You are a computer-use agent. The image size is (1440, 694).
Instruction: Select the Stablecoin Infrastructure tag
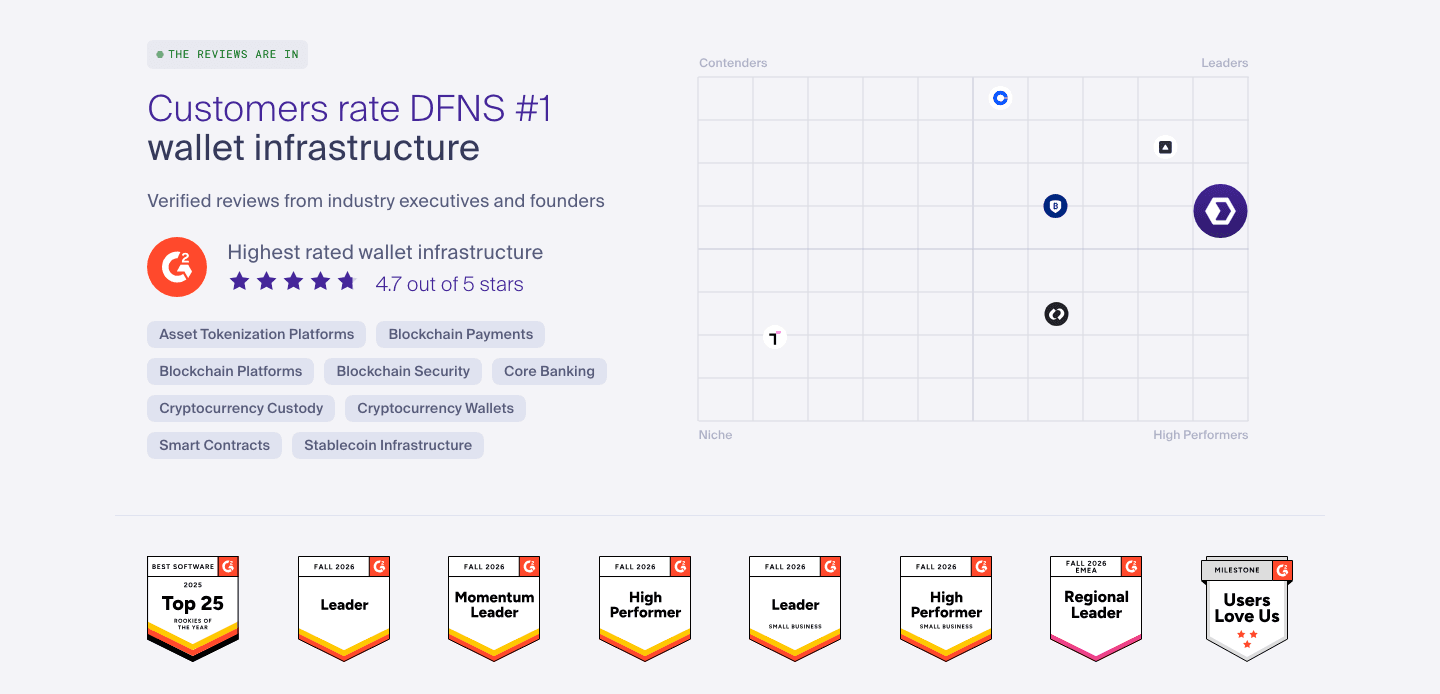(388, 445)
